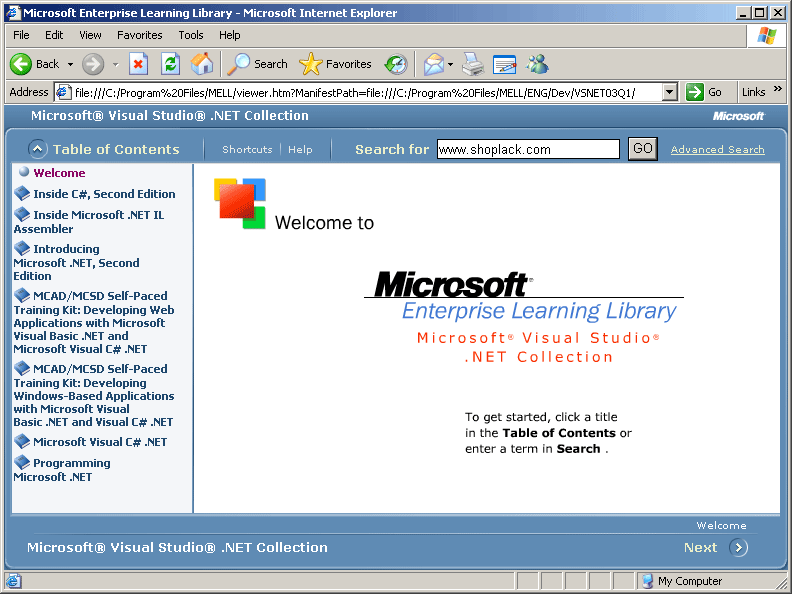Open the Mail button dropdown arrow

450,65
